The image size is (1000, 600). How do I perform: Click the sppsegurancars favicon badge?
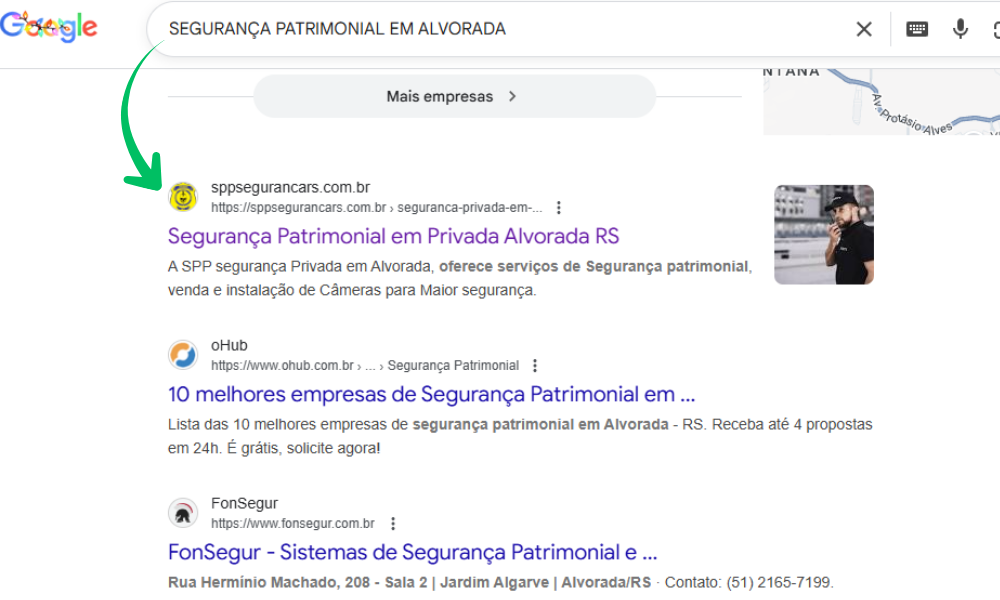point(183,196)
